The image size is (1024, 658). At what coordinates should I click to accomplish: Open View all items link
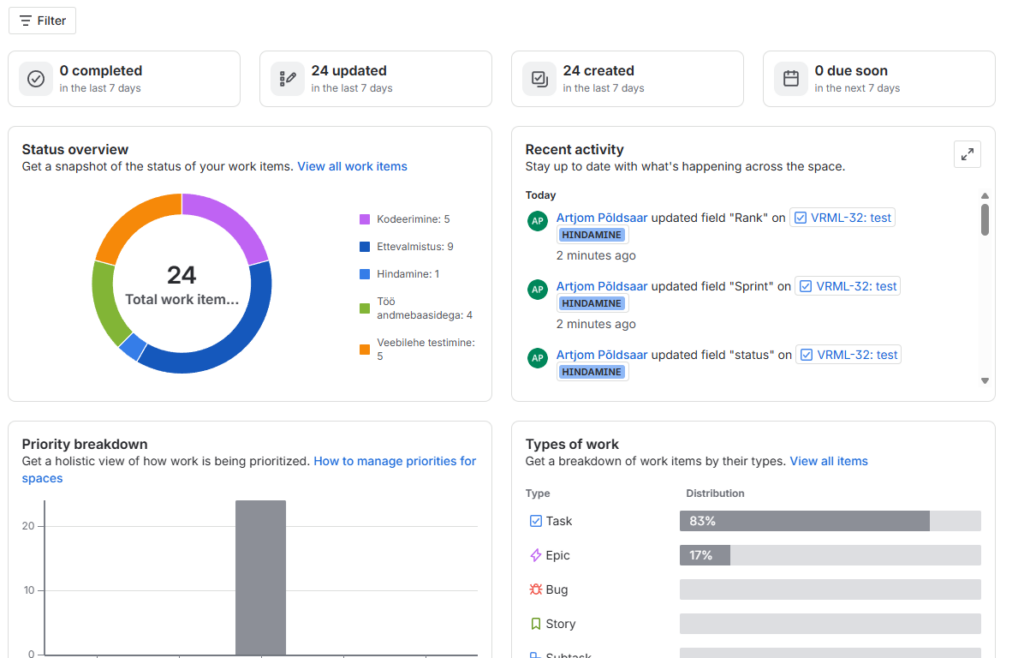click(828, 461)
